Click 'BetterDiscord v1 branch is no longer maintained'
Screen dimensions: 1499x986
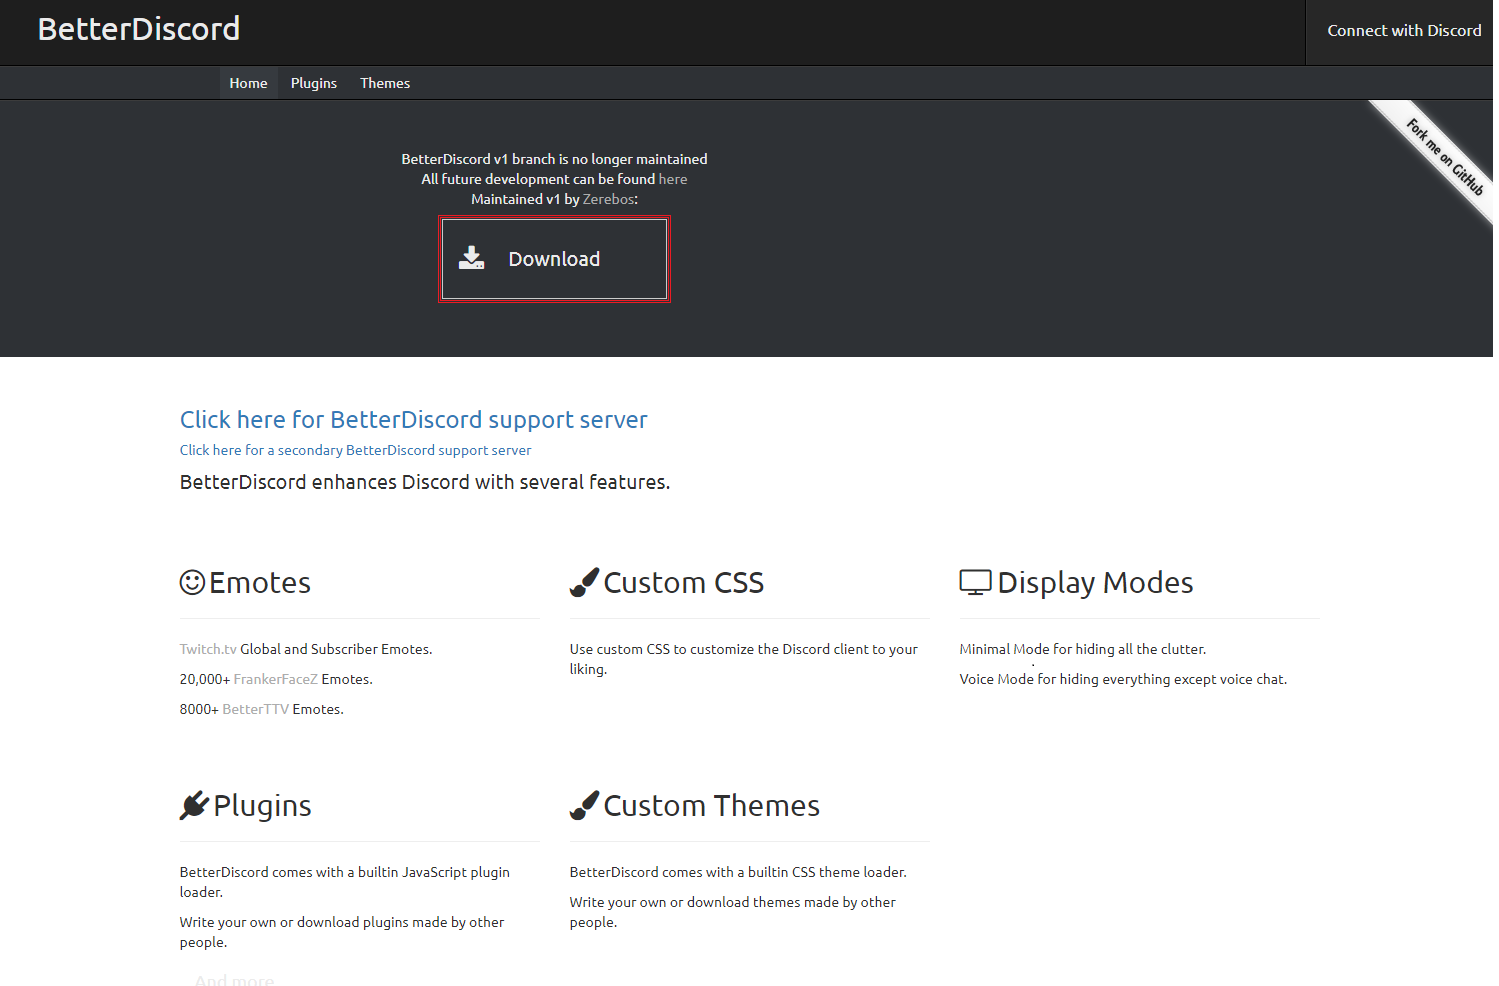(x=554, y=159)
